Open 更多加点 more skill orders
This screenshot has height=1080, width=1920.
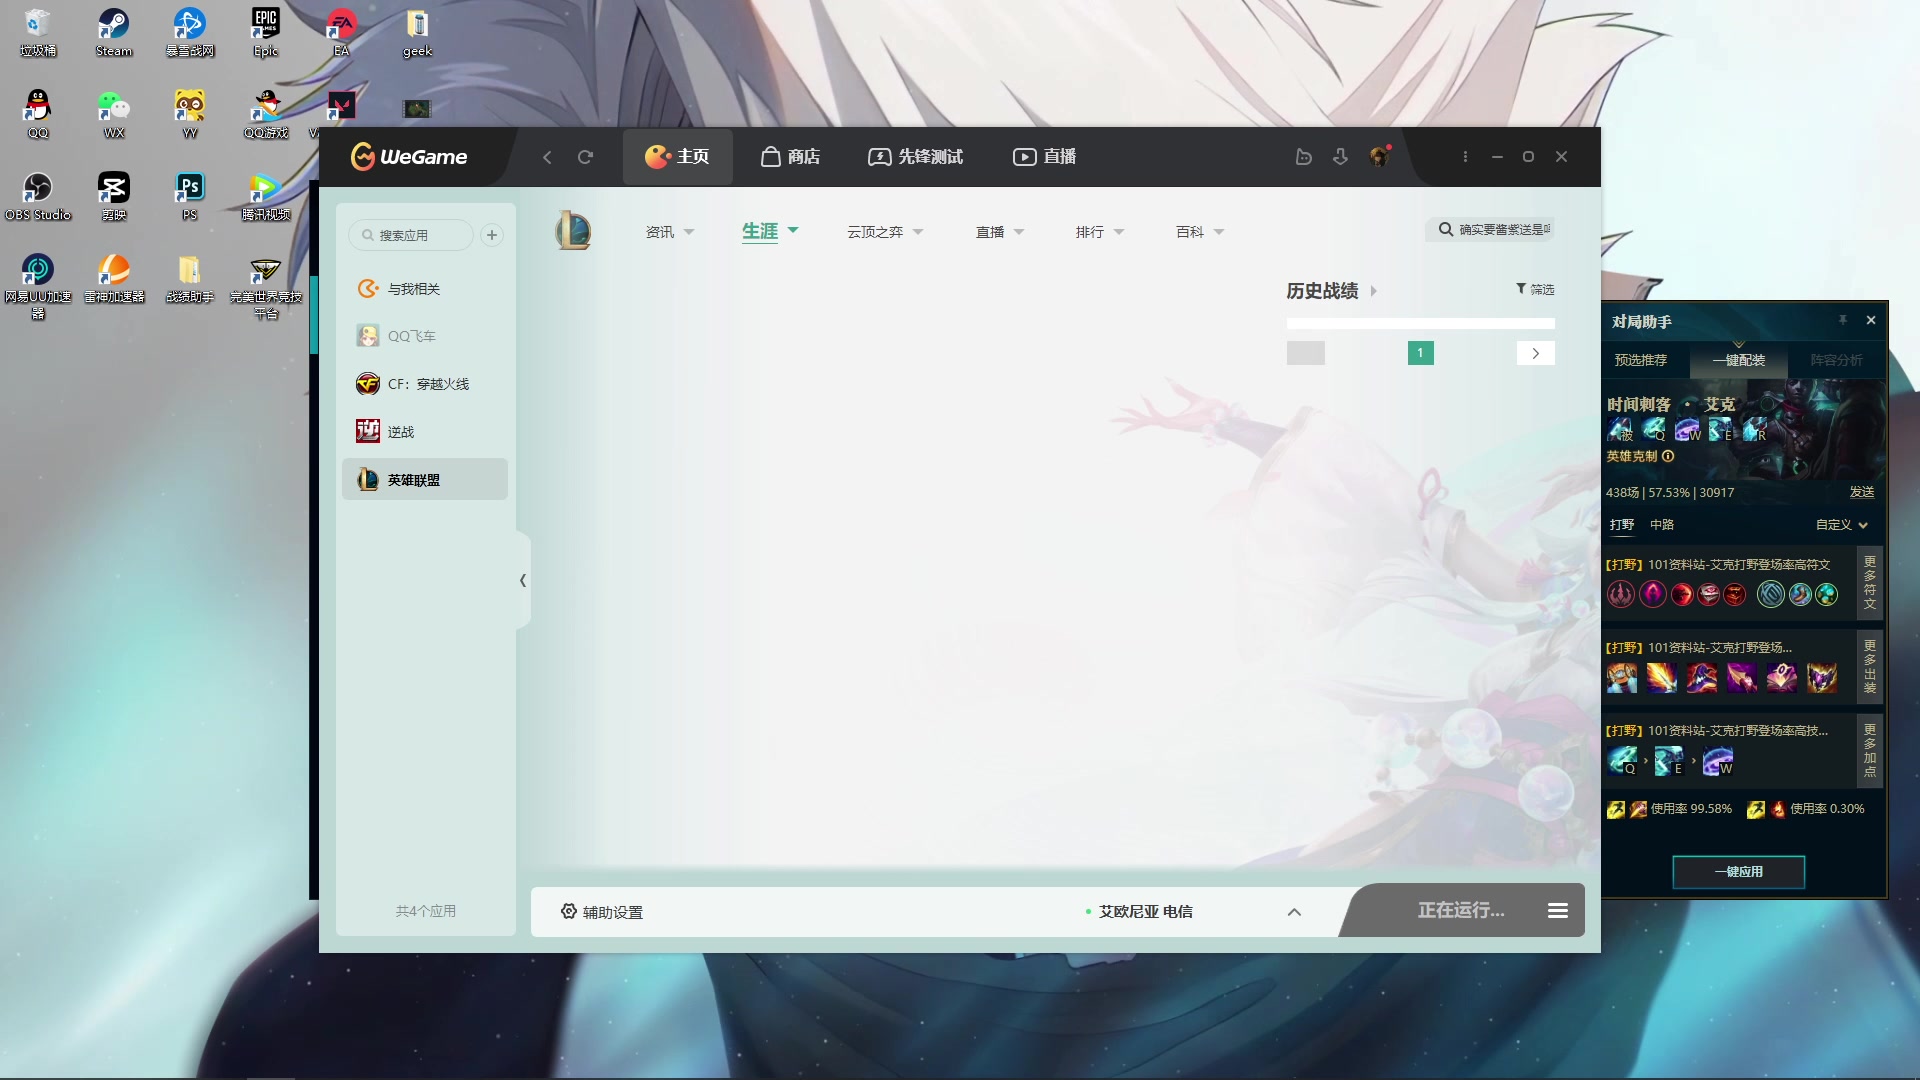tap(1870, 750)
